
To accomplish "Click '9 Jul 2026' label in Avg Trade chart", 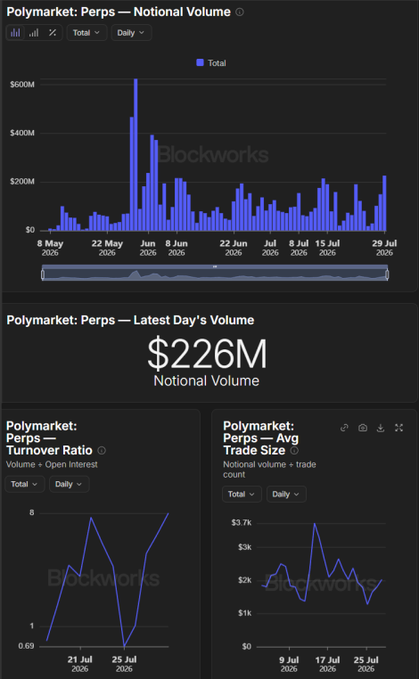I will pyautogui.click(x=289, y=664).
